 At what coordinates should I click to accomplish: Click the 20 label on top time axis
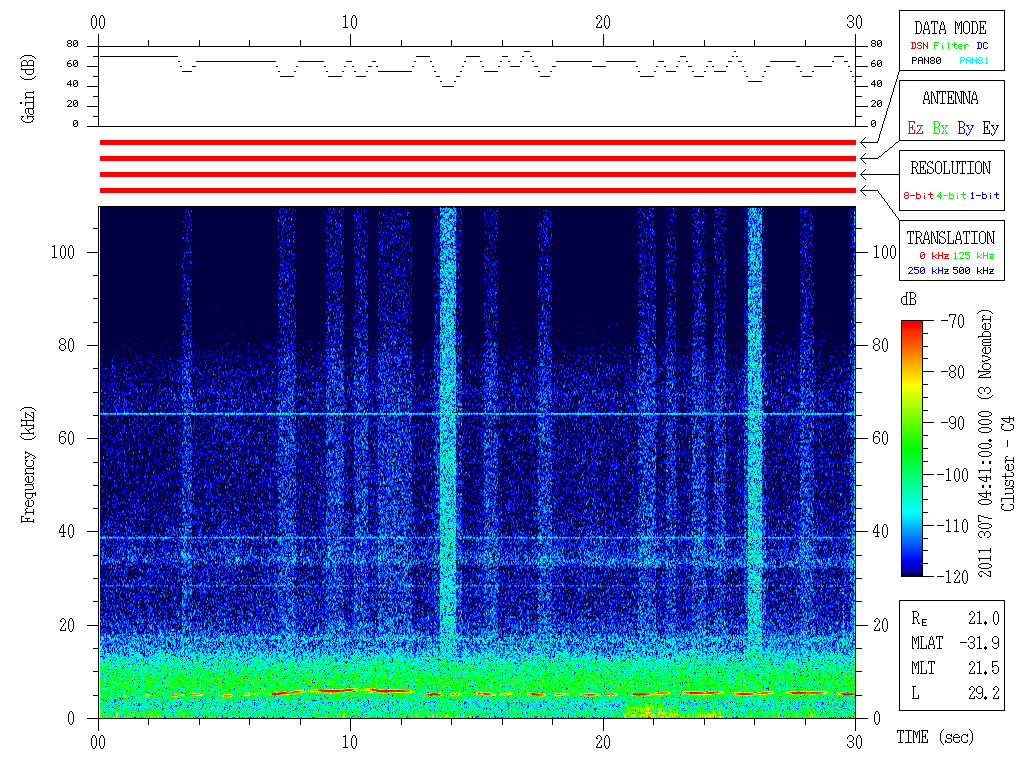[603, 23]
